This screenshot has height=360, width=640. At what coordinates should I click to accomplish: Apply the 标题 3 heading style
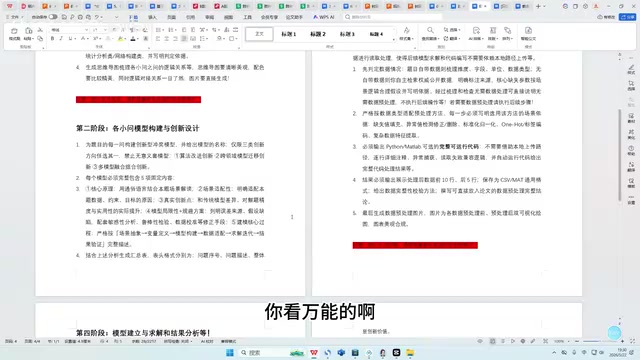point(347,34)
